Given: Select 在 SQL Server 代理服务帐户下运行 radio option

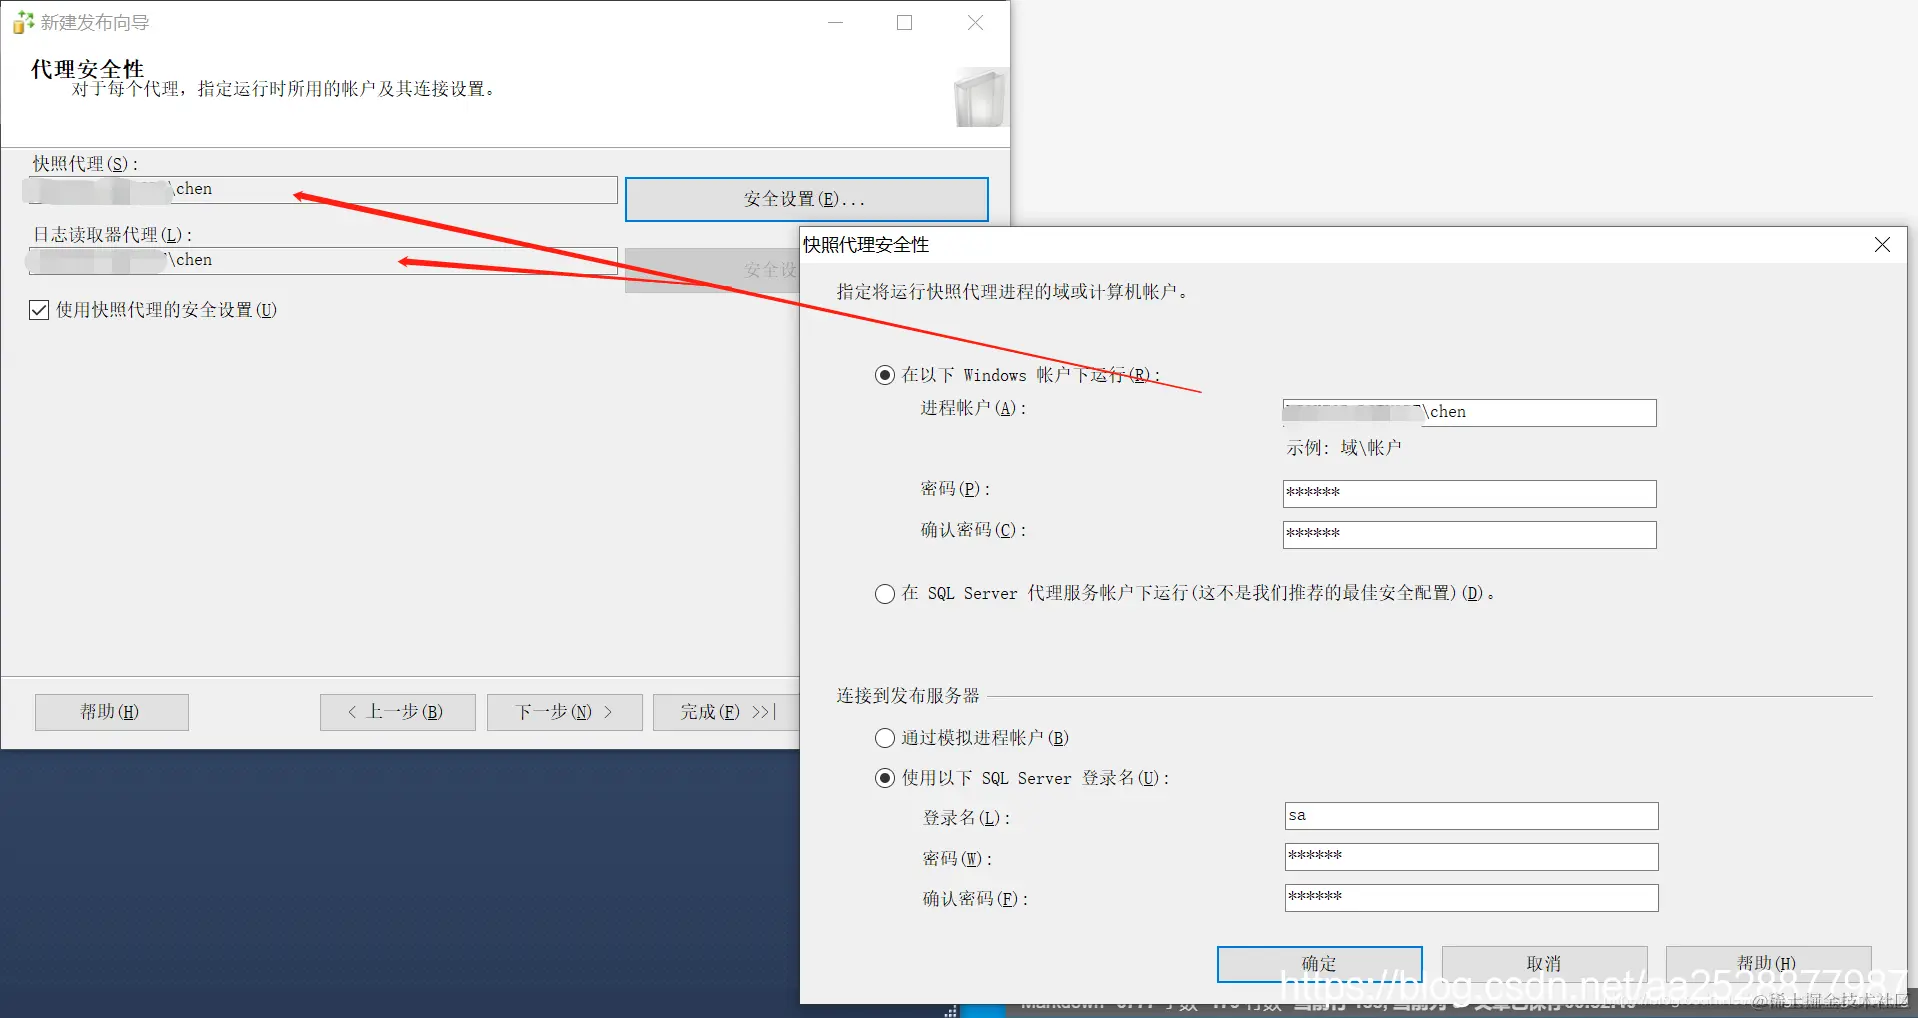Looking at the screenshot, I should pos(885,594).
